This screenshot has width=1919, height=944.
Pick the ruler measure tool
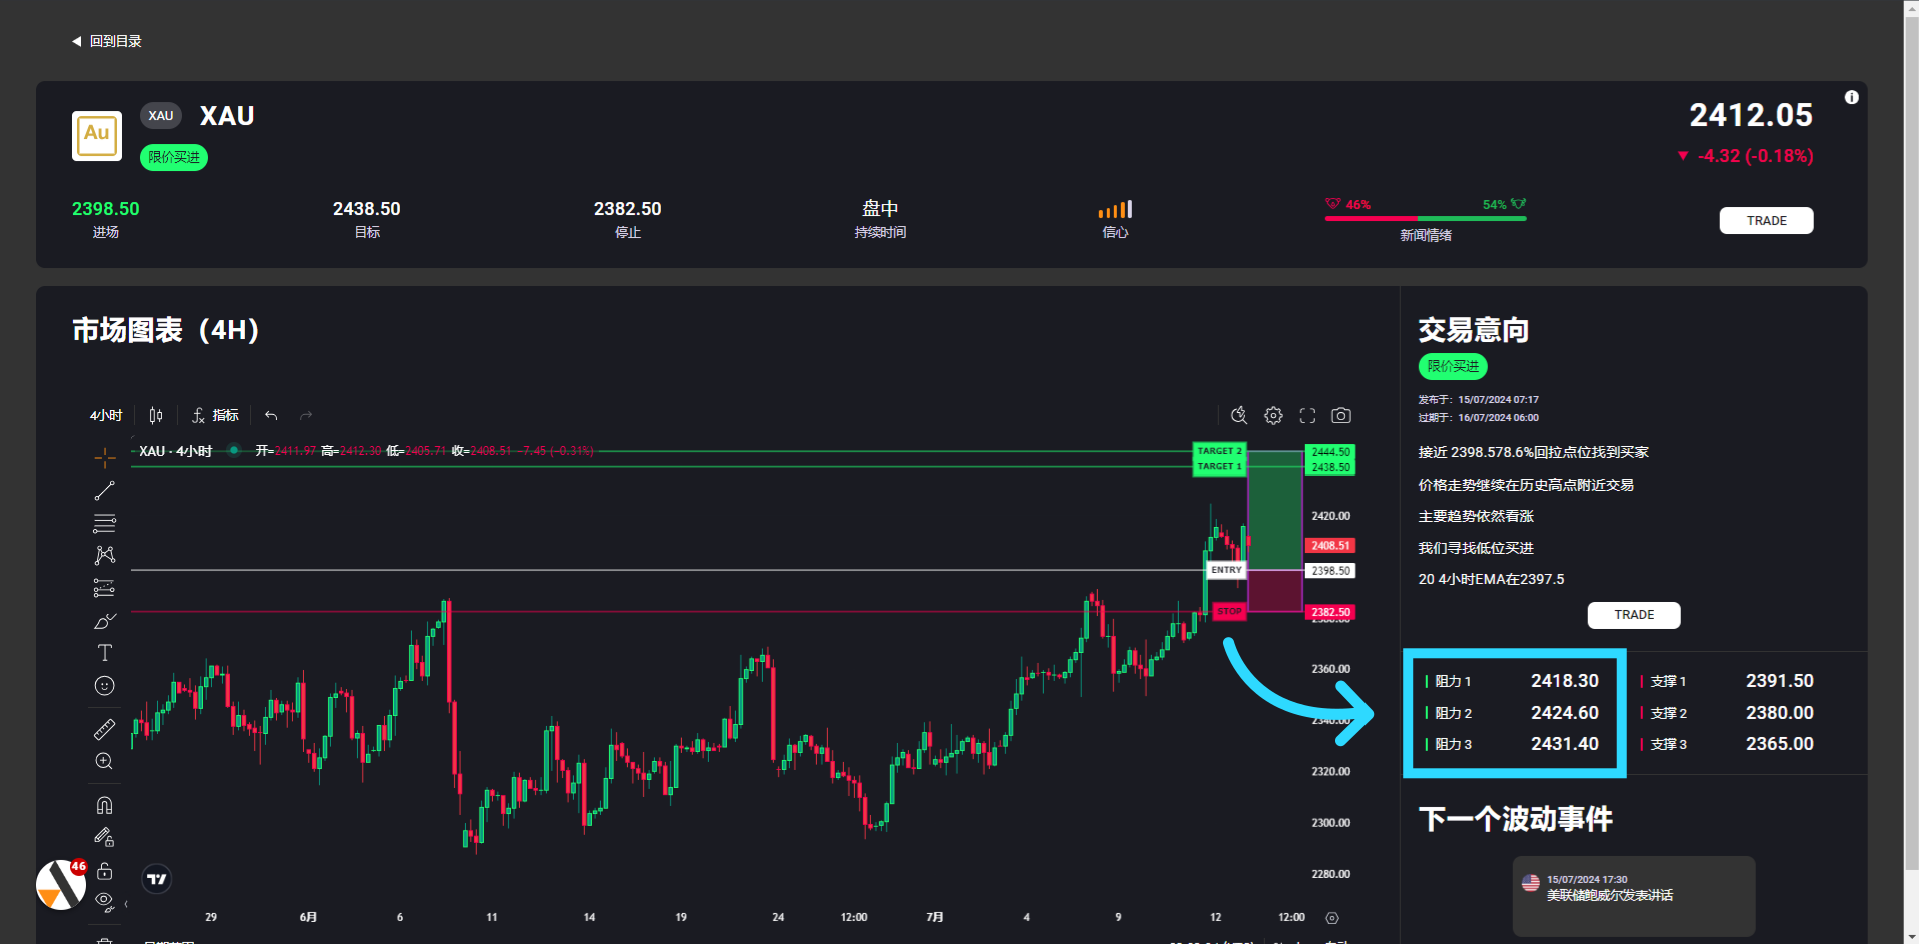104,729
